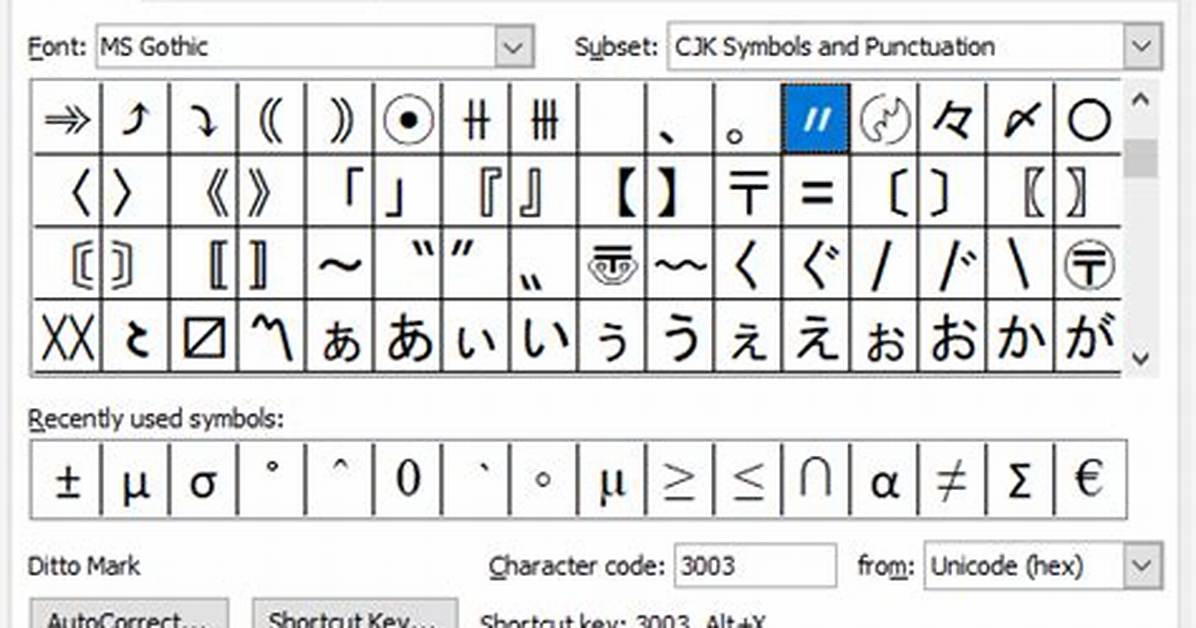Choose the part alternation mark 〽
The width and height of the screenshot is (1196, 628).
click(271, 337)
